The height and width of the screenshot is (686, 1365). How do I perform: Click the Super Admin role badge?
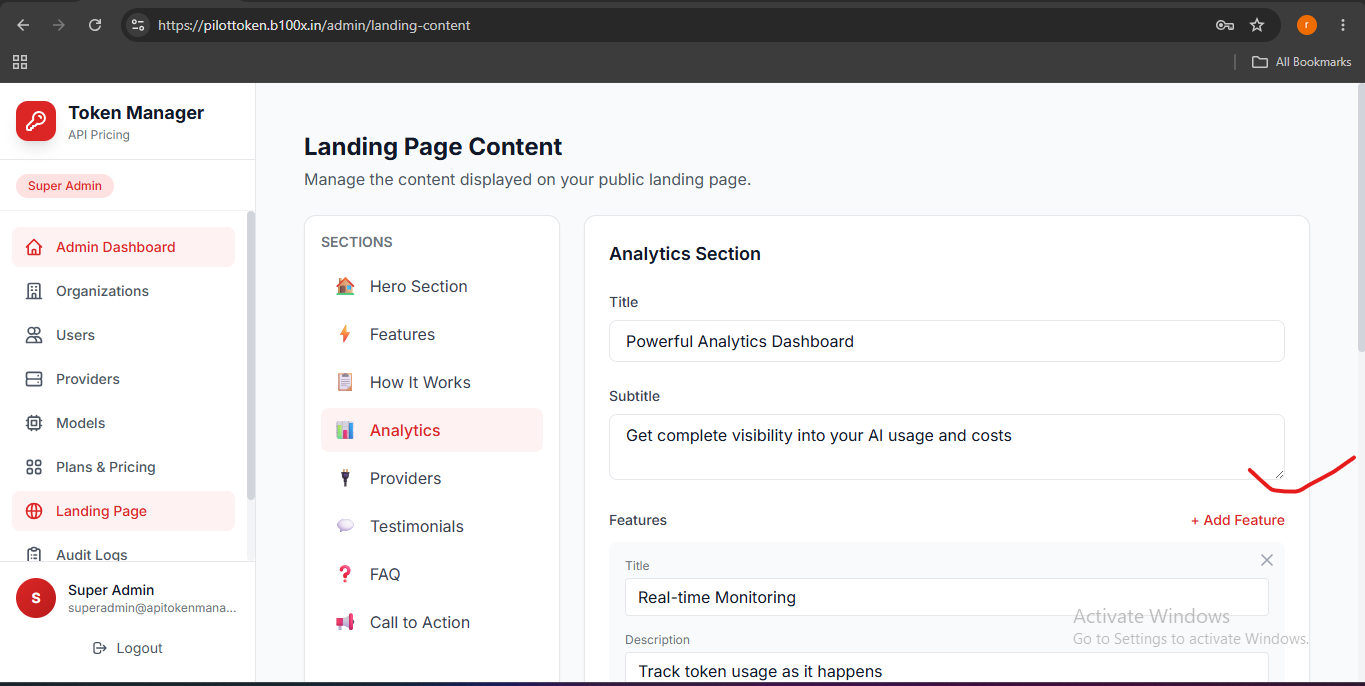click(65, 186)
